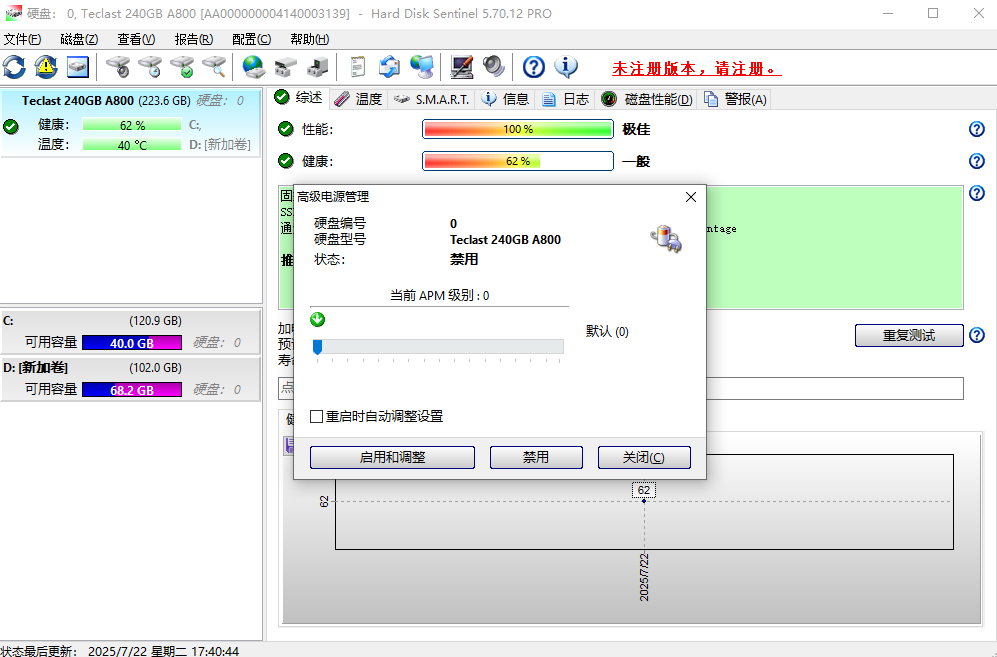Open the 报告(R) menu
The width and height of the screenshot is (997, 657).
[194, 39]
